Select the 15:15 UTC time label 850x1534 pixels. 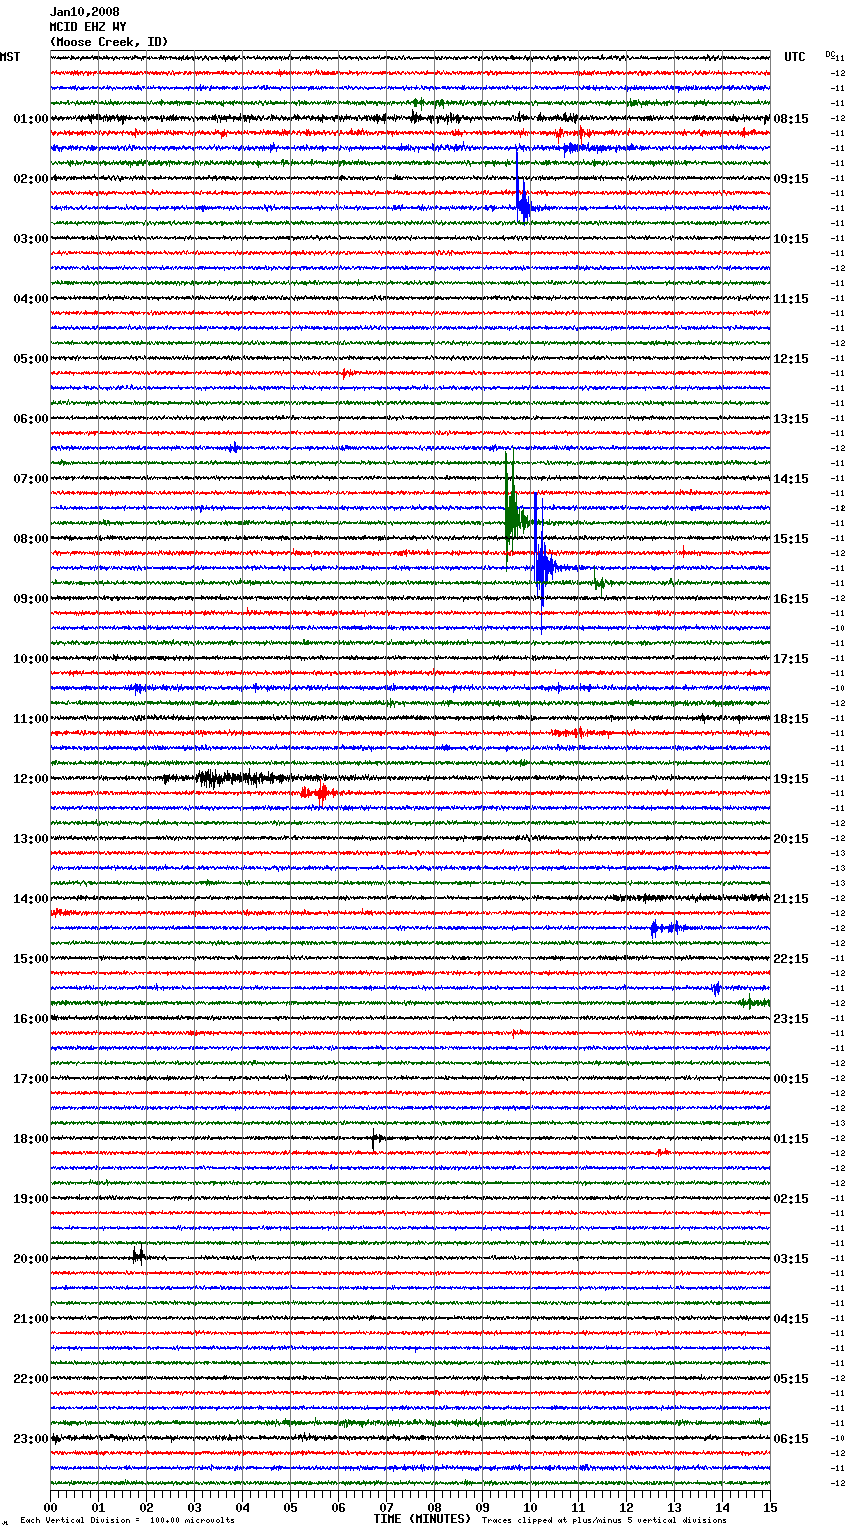coord(791,539)
